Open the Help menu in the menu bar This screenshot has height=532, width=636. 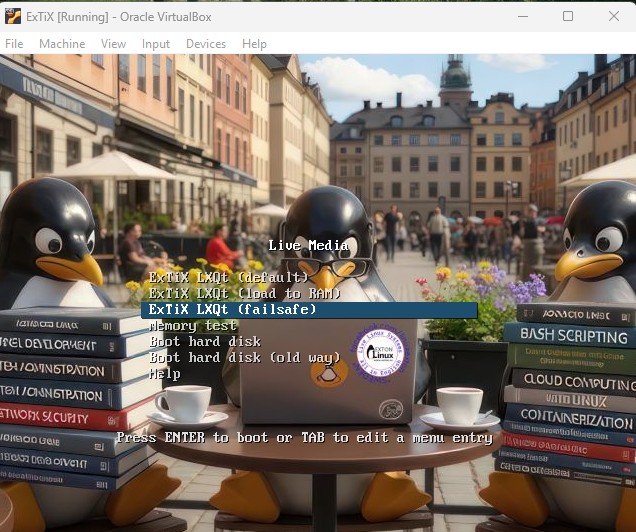(x=254, y=44)
